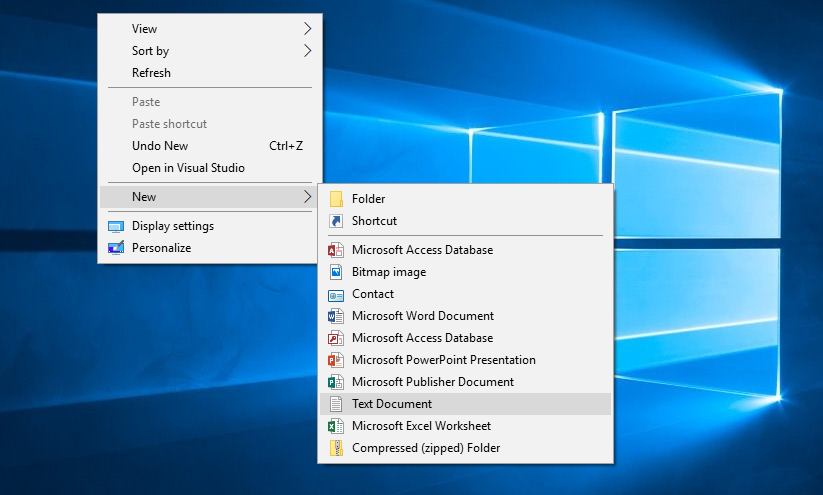Open Personalize from the context menu
Image resolution: width=823 pixels, height=495 pixels.
pos(160,248)
